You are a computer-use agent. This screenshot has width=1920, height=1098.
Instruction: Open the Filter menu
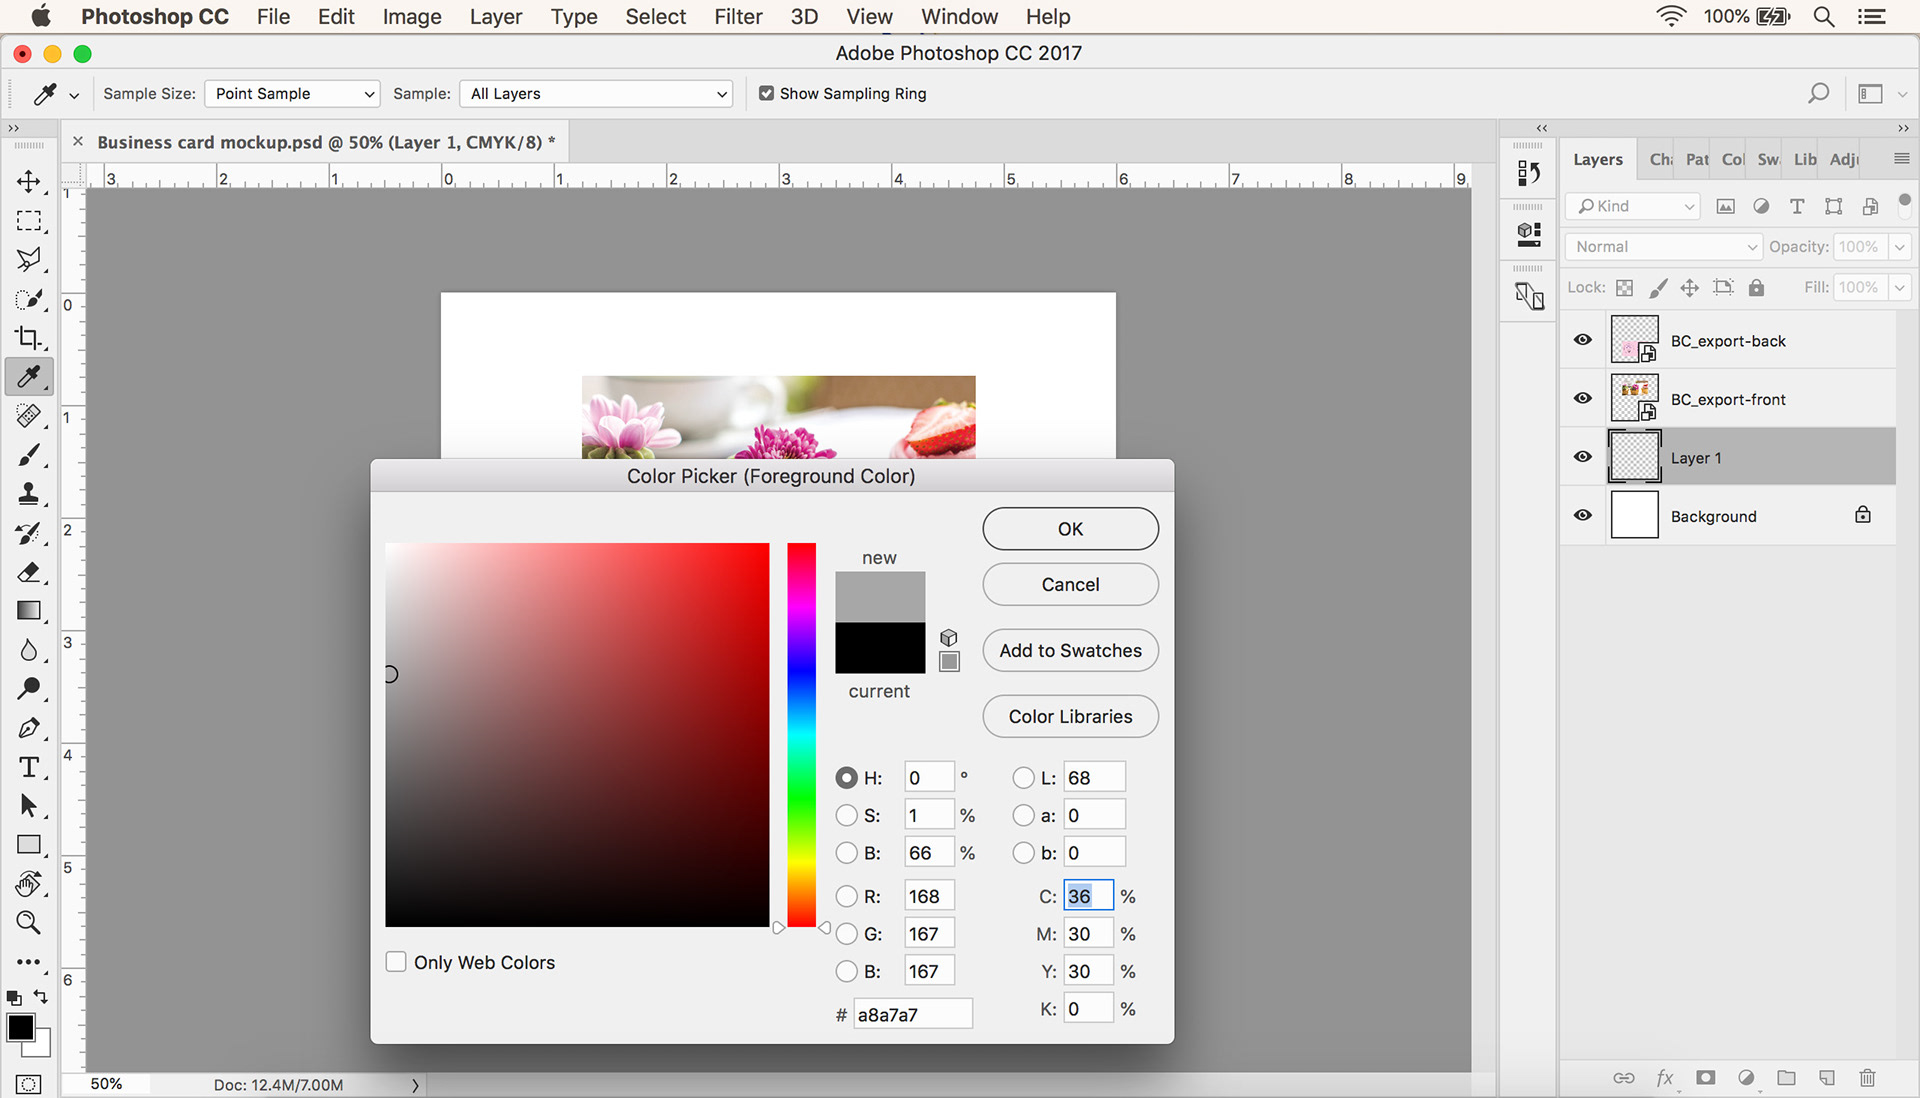(738, 17)
